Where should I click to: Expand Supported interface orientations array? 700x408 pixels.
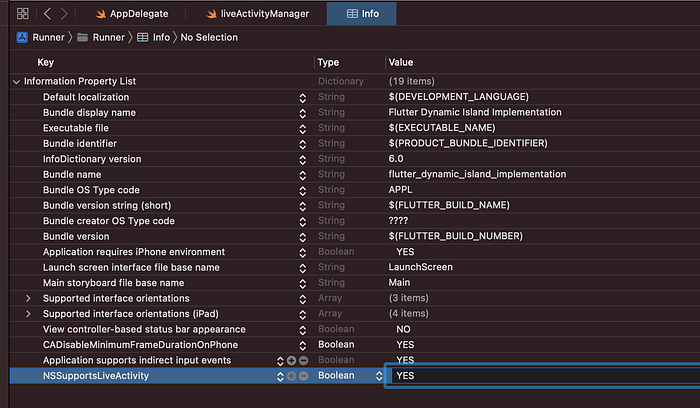point(28,298)
